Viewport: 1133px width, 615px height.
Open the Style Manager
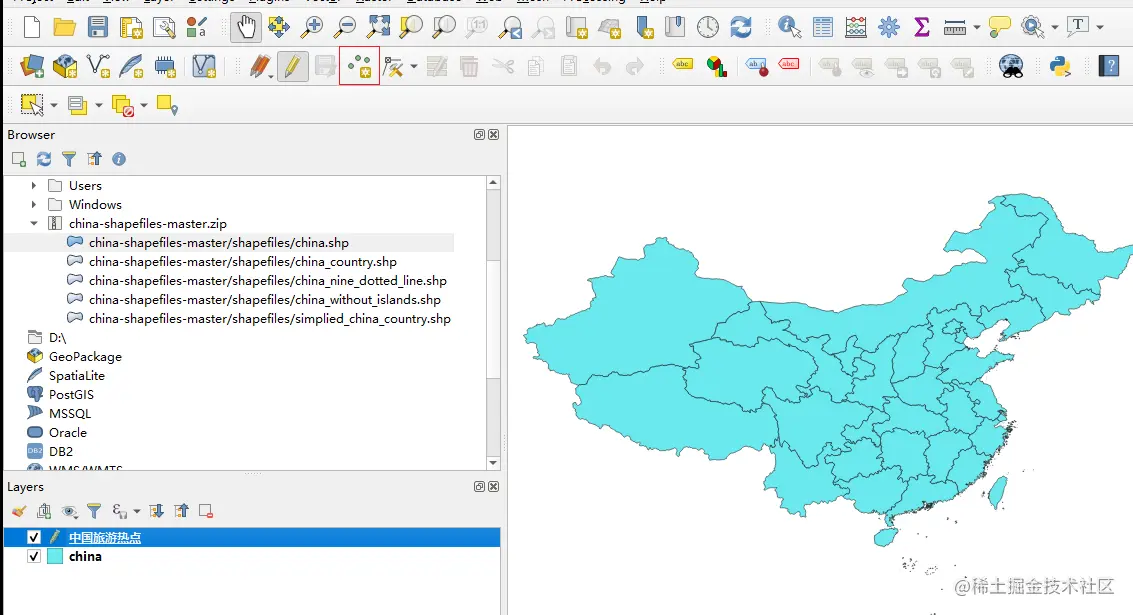pos(197,27)
